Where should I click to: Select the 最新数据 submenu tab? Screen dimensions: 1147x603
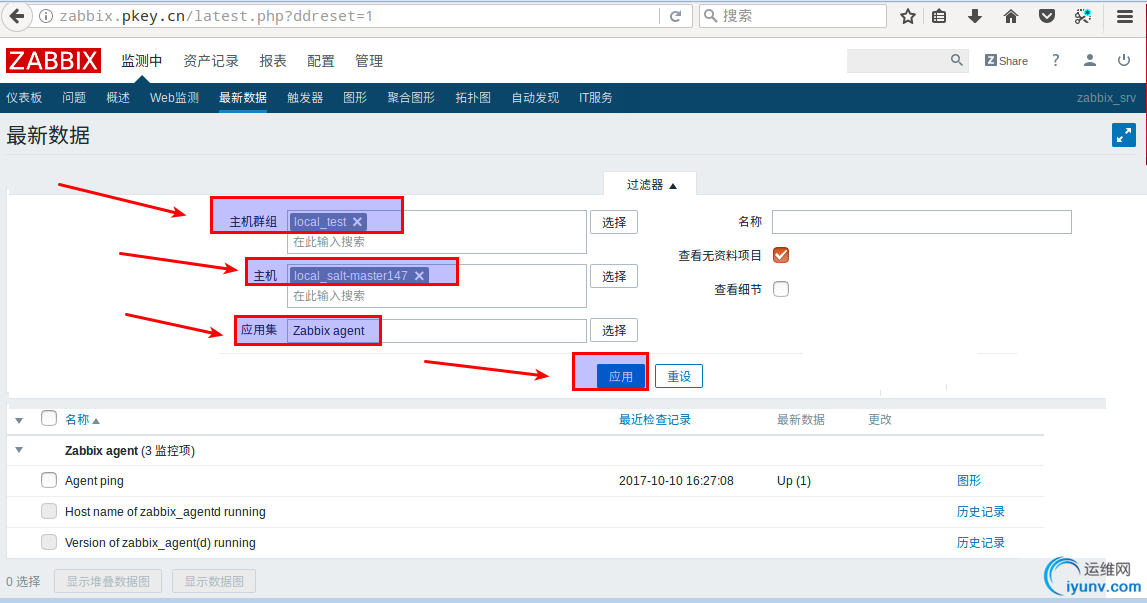click(x=243, y=97)
